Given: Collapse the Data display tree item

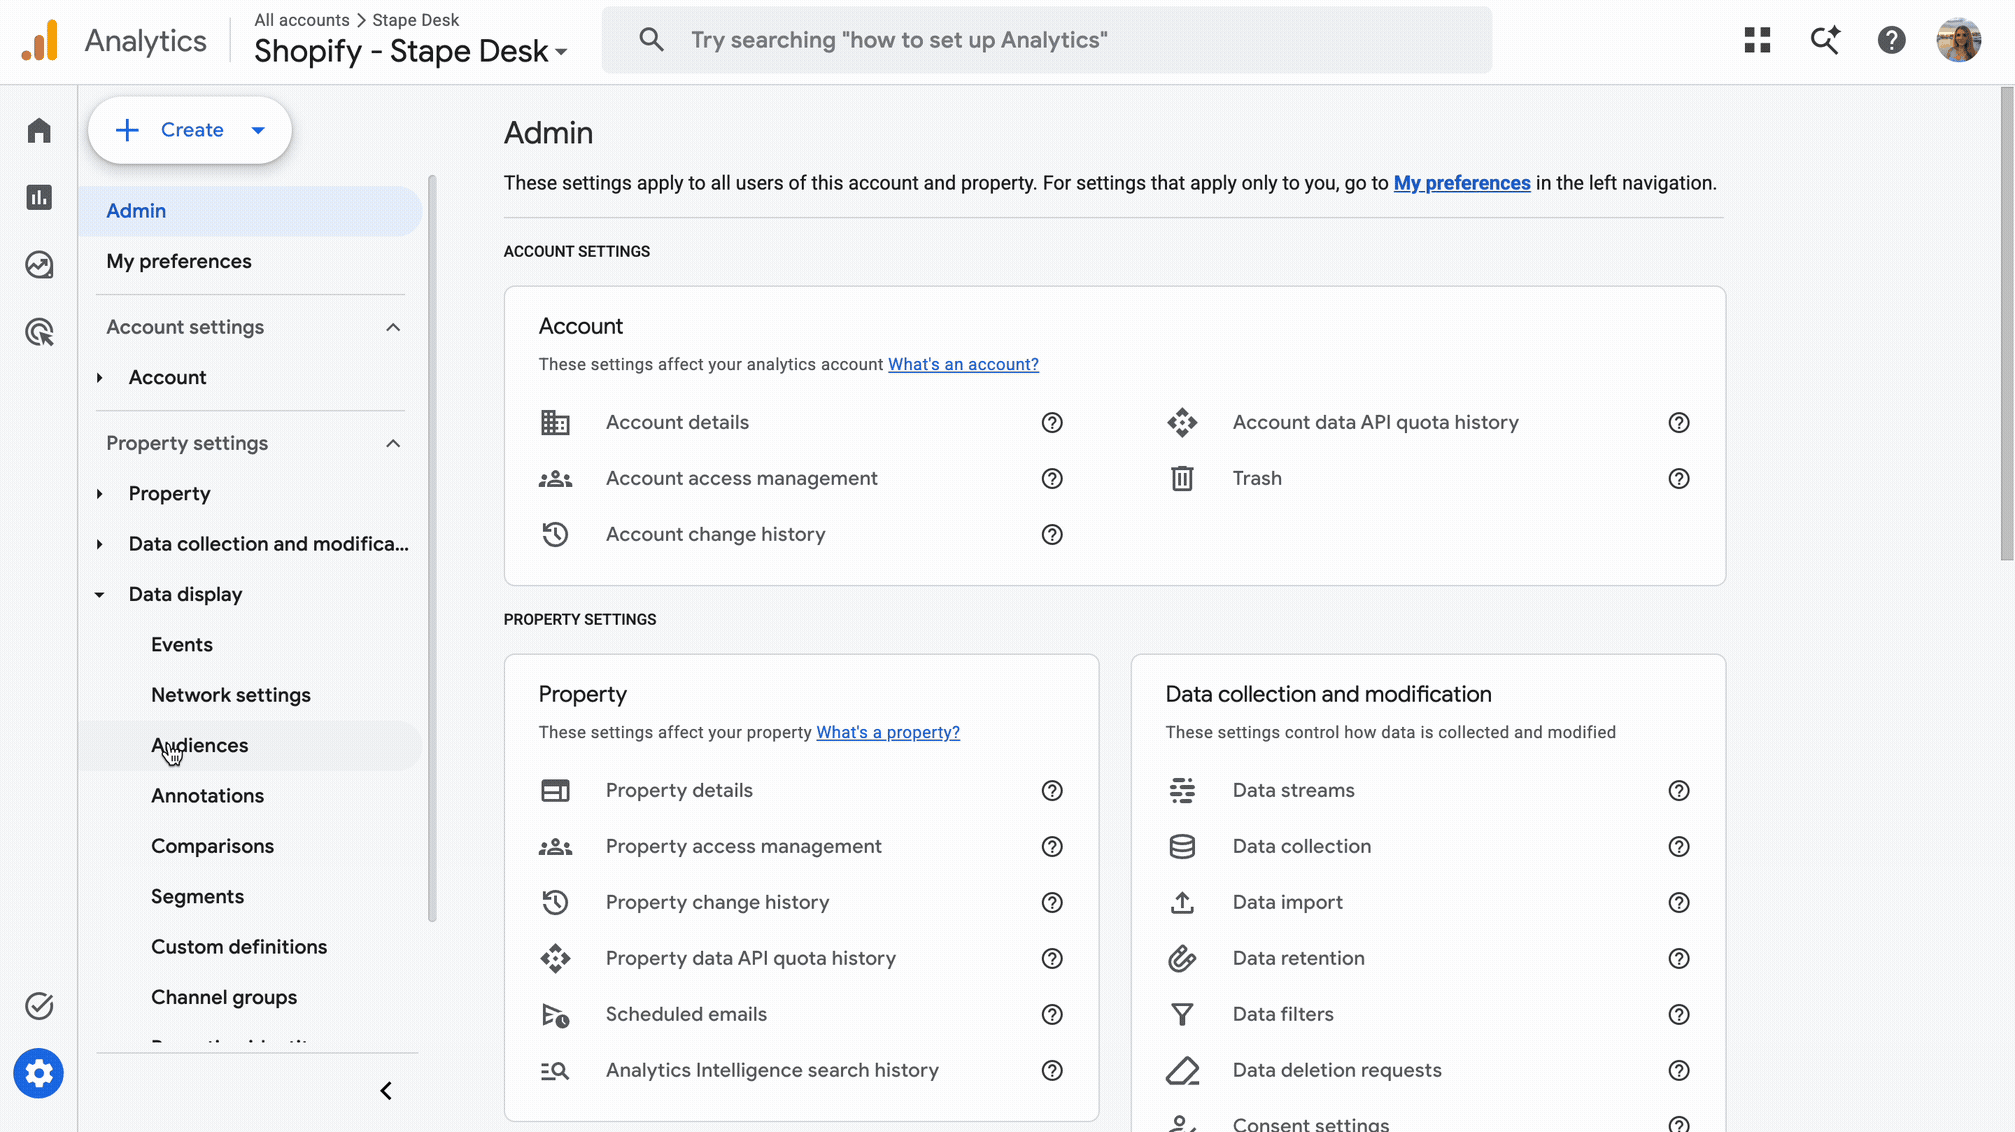Looking at the screenshot, I should 99,595.
